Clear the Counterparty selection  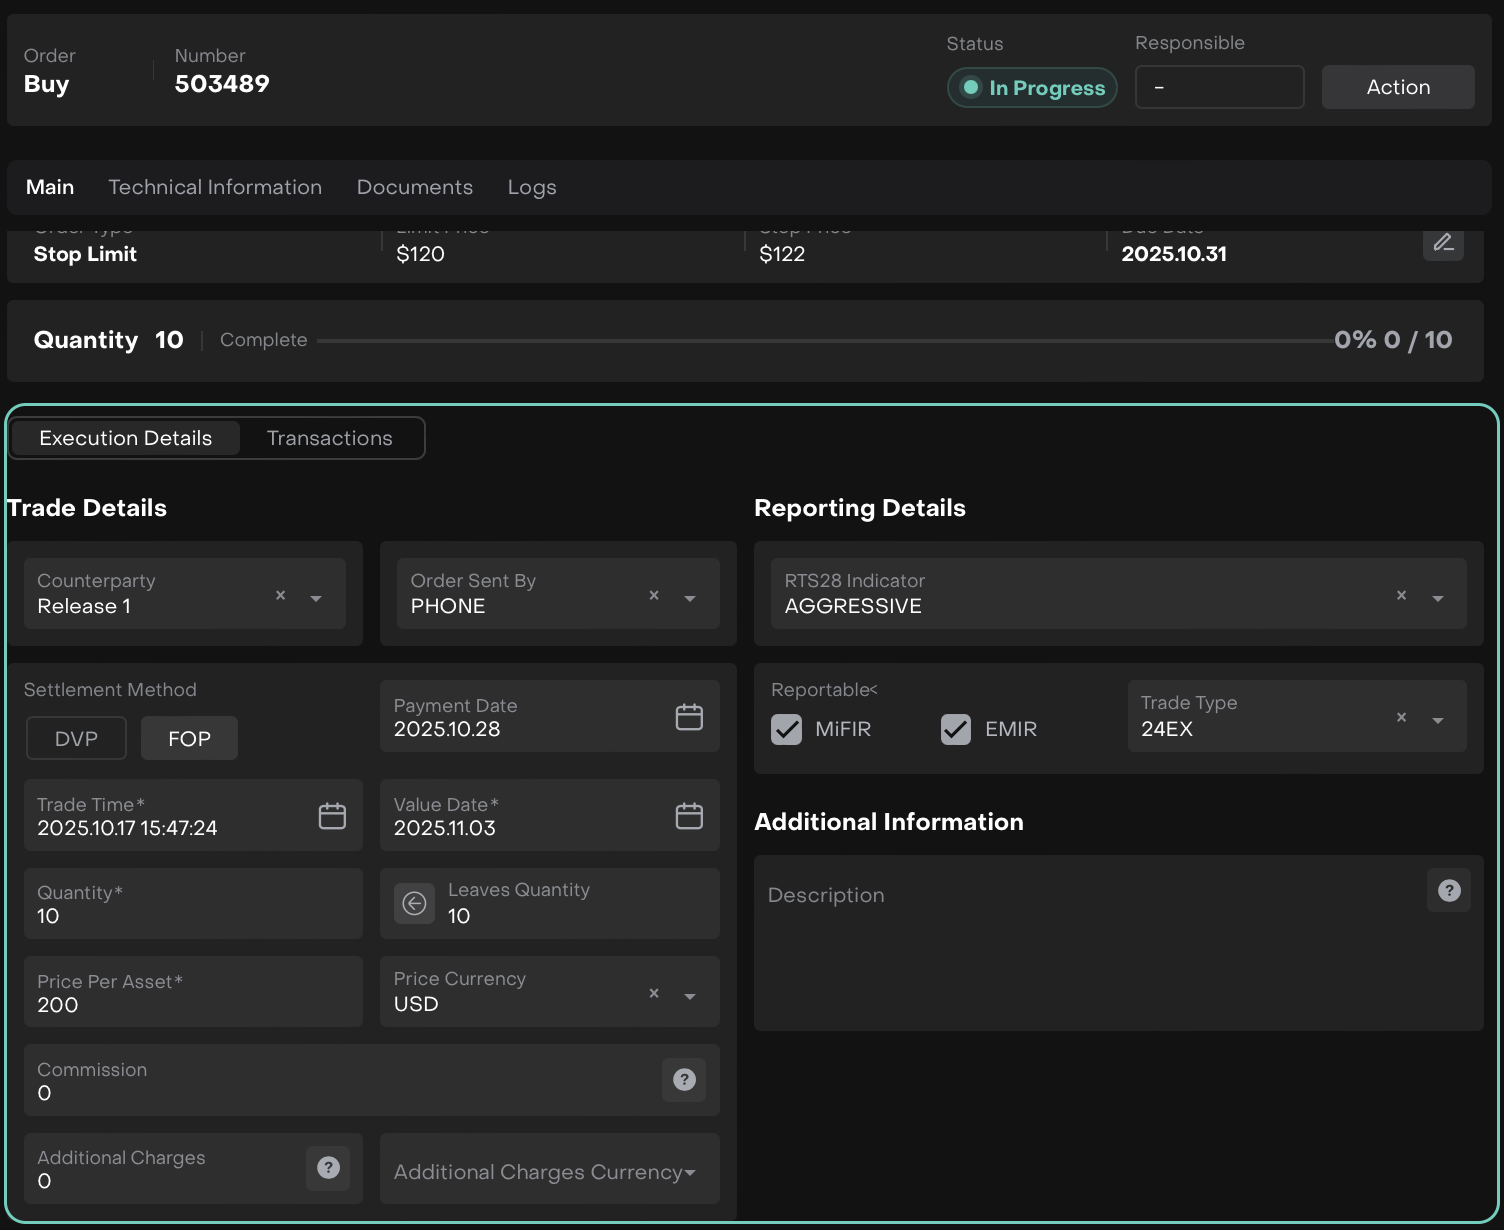[281, 596]
